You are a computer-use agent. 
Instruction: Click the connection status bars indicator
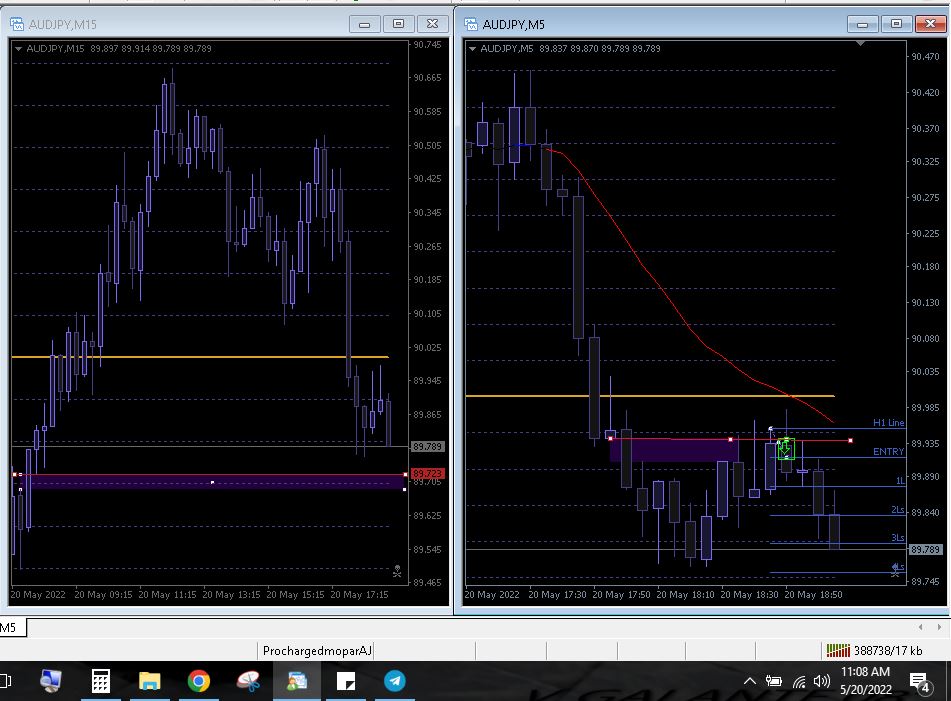838,651
